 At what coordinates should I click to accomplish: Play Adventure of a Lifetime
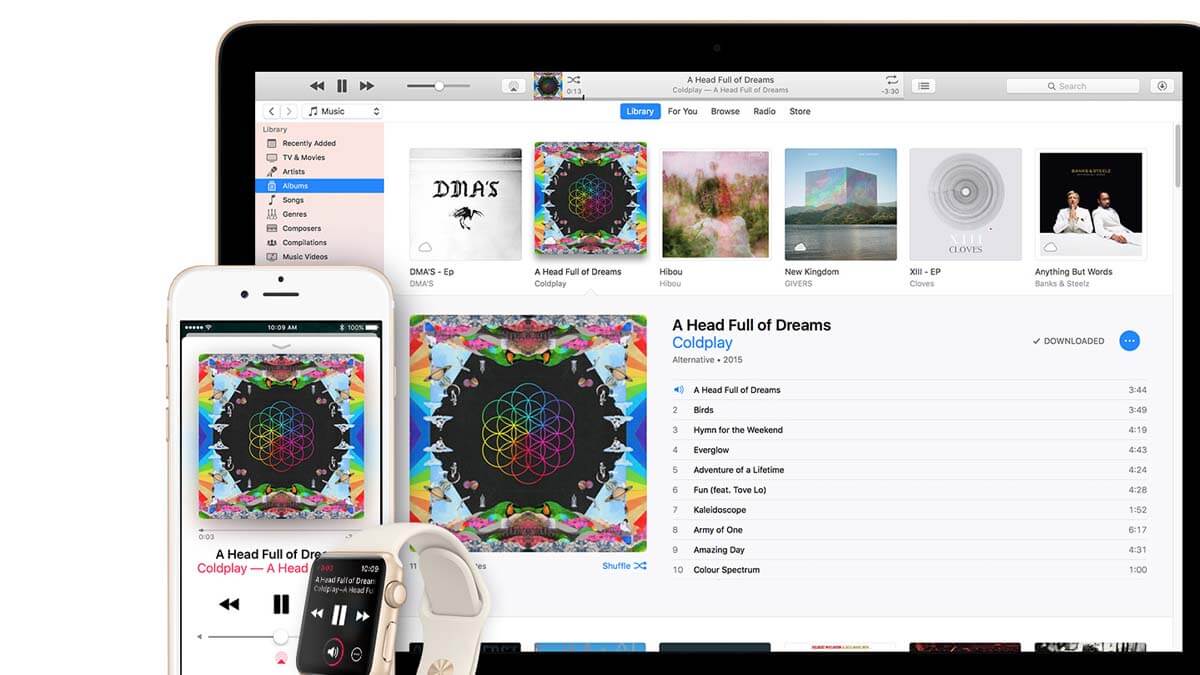coord(909,470)
